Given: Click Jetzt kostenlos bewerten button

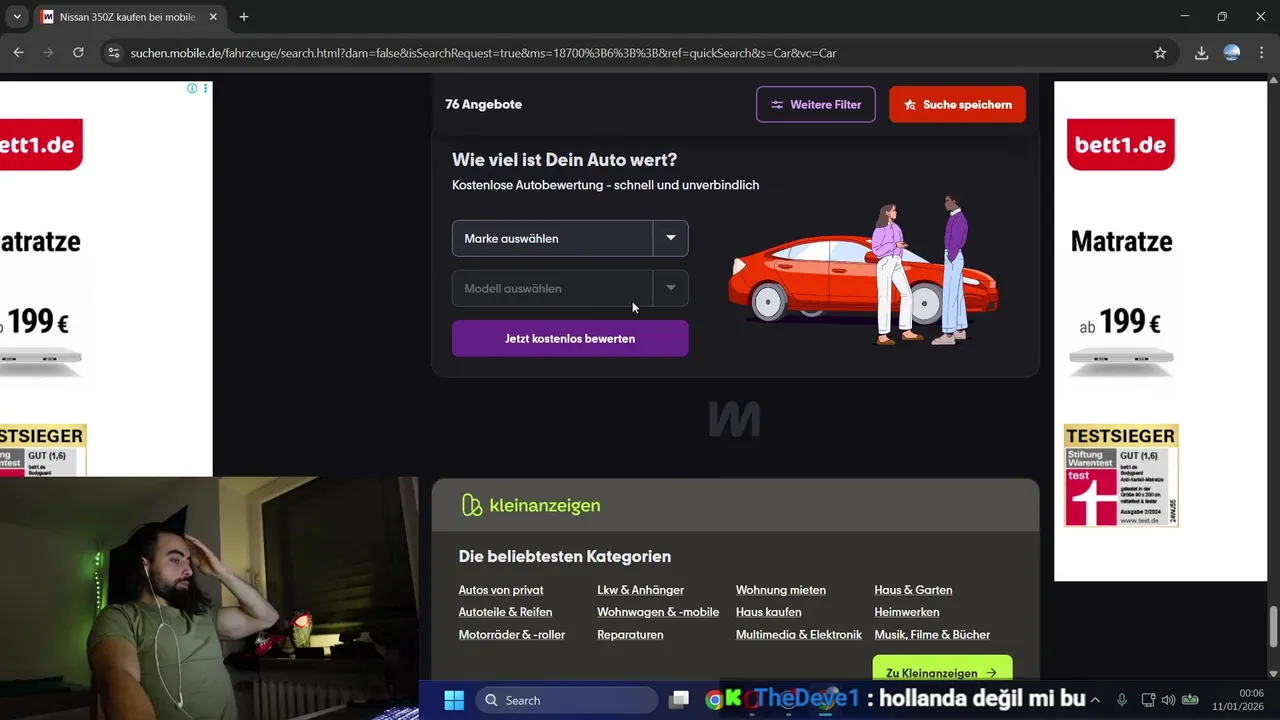Looking at the screenshot, I should (x=570, y=338).
